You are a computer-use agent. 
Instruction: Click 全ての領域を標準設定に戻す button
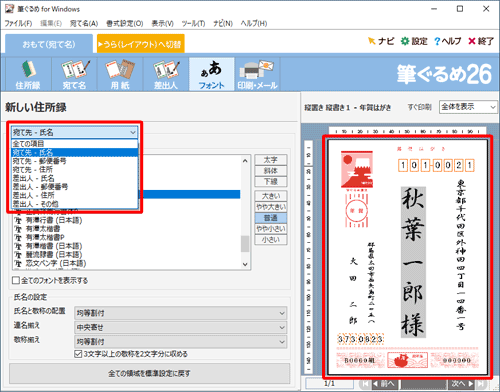(x=149, y=373)
